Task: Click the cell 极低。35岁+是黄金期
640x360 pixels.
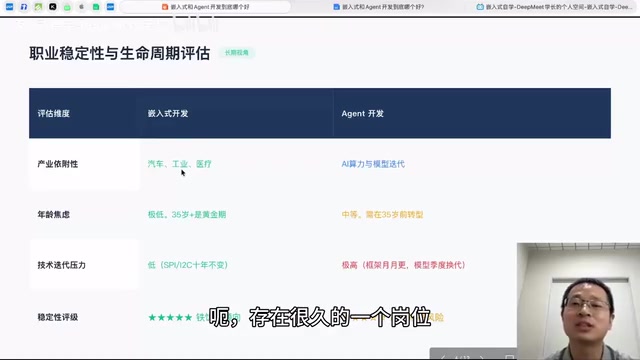Action: 187,215
